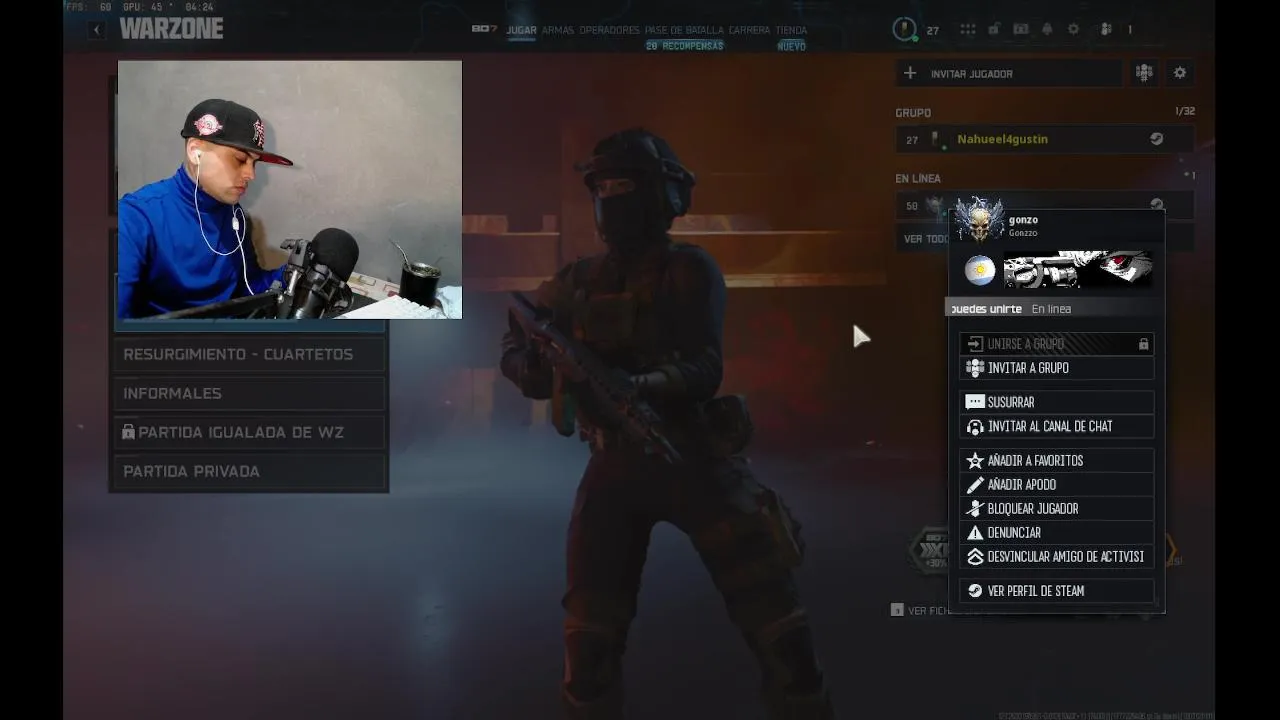Screen dimensions: 1280x720
Task: Click the Argentina flag emblem on gonzo card
Action: tap(980, 270)
